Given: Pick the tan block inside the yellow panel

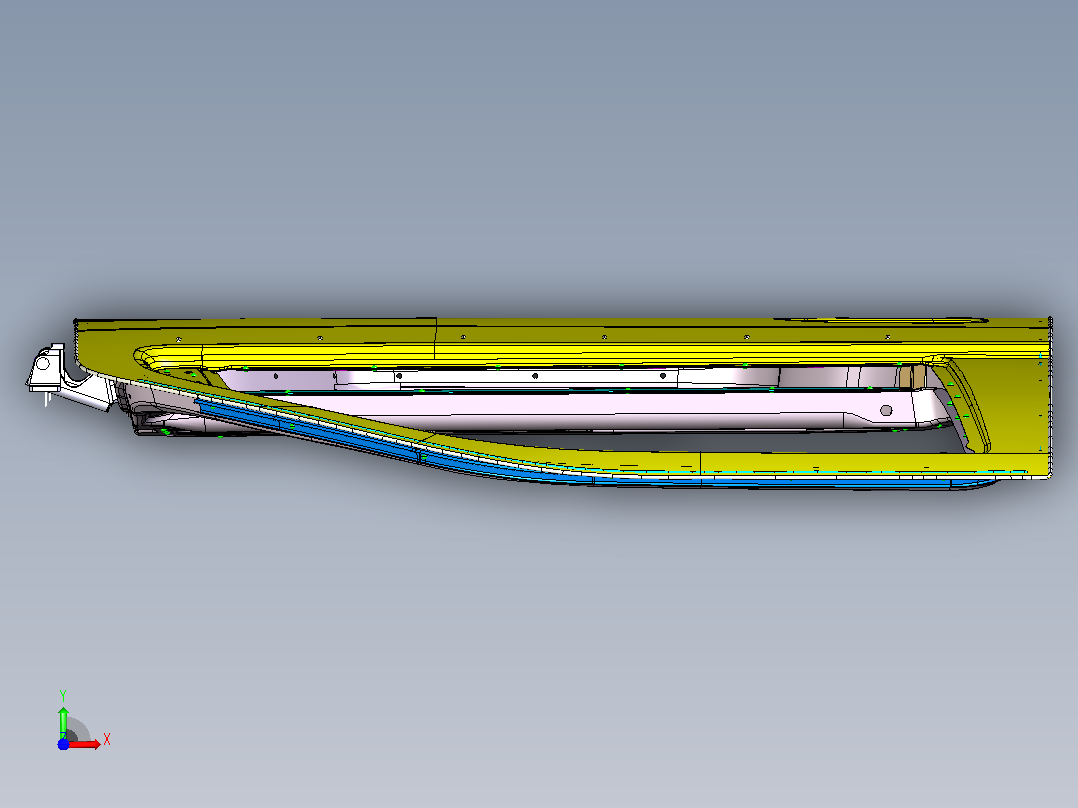Looking at the screenshot, I should pos(912,376).
